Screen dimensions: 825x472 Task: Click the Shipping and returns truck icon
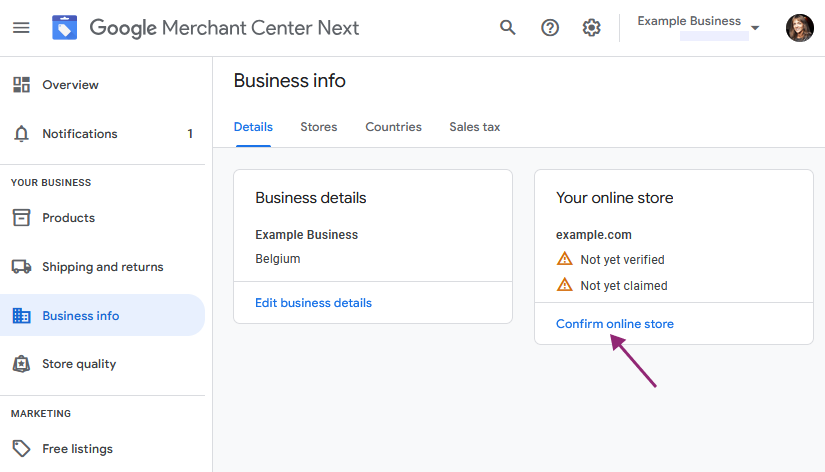21,267
